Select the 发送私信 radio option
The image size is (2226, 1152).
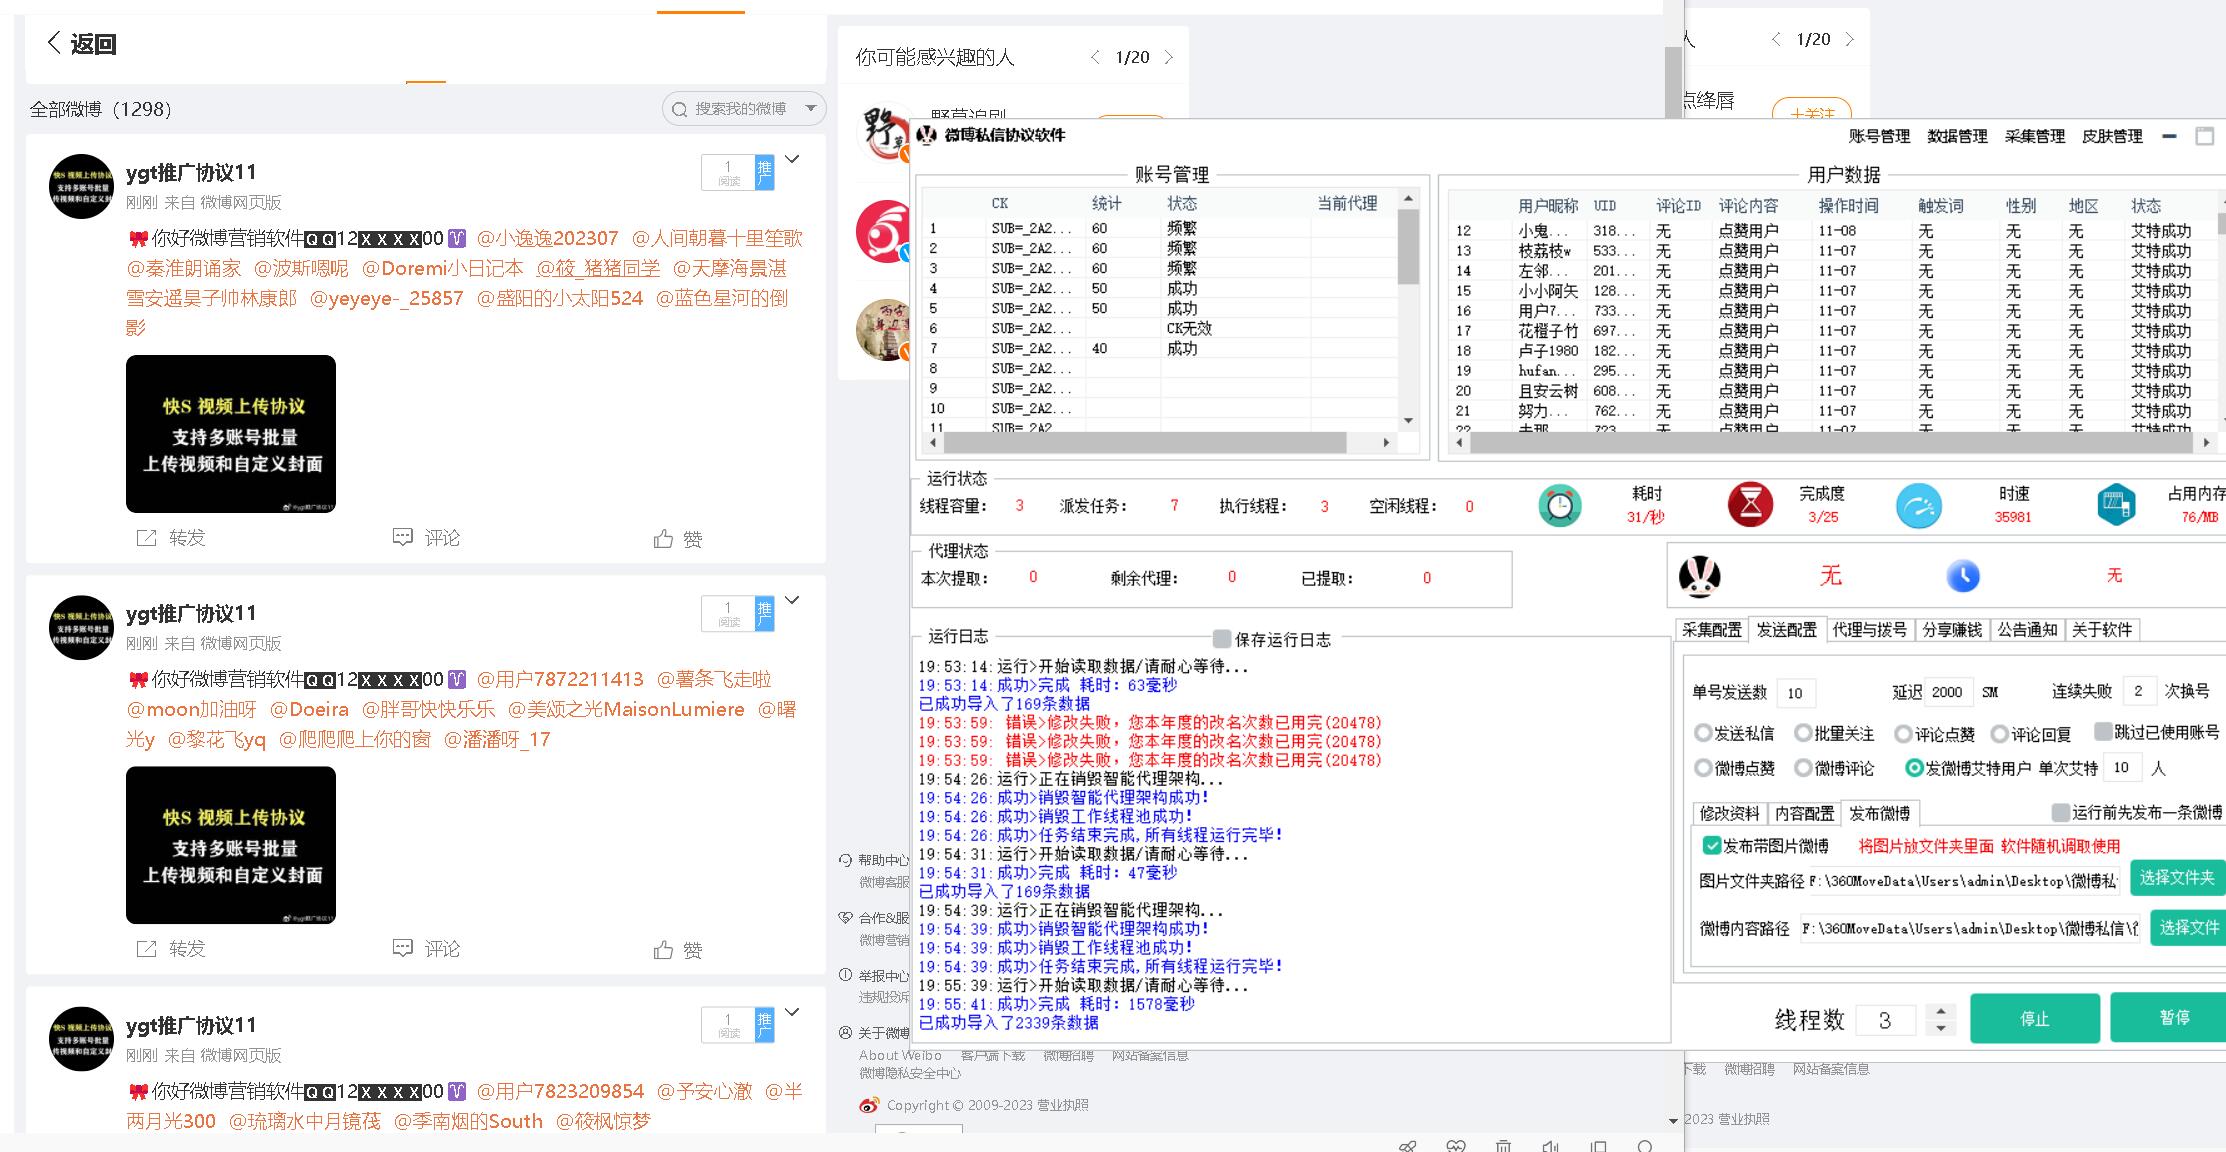tap(1703, 733)
